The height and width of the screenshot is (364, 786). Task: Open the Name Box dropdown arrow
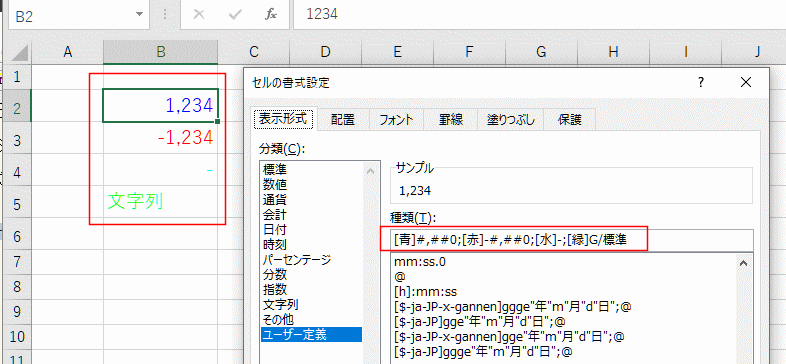click(x=139, y=15)
